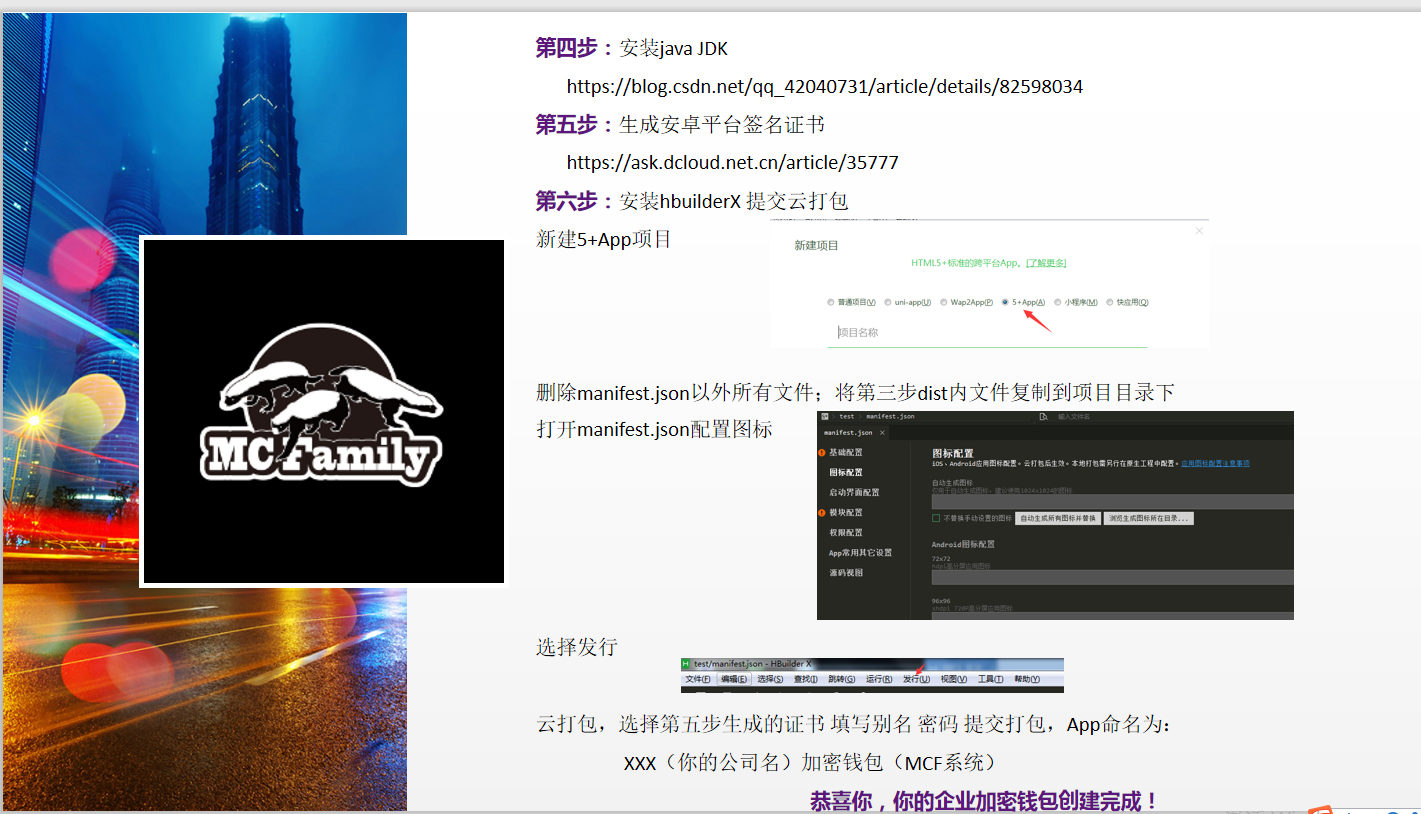
Task: Click the orange warning icon beside 模块配置
Action: pos(822,512)
